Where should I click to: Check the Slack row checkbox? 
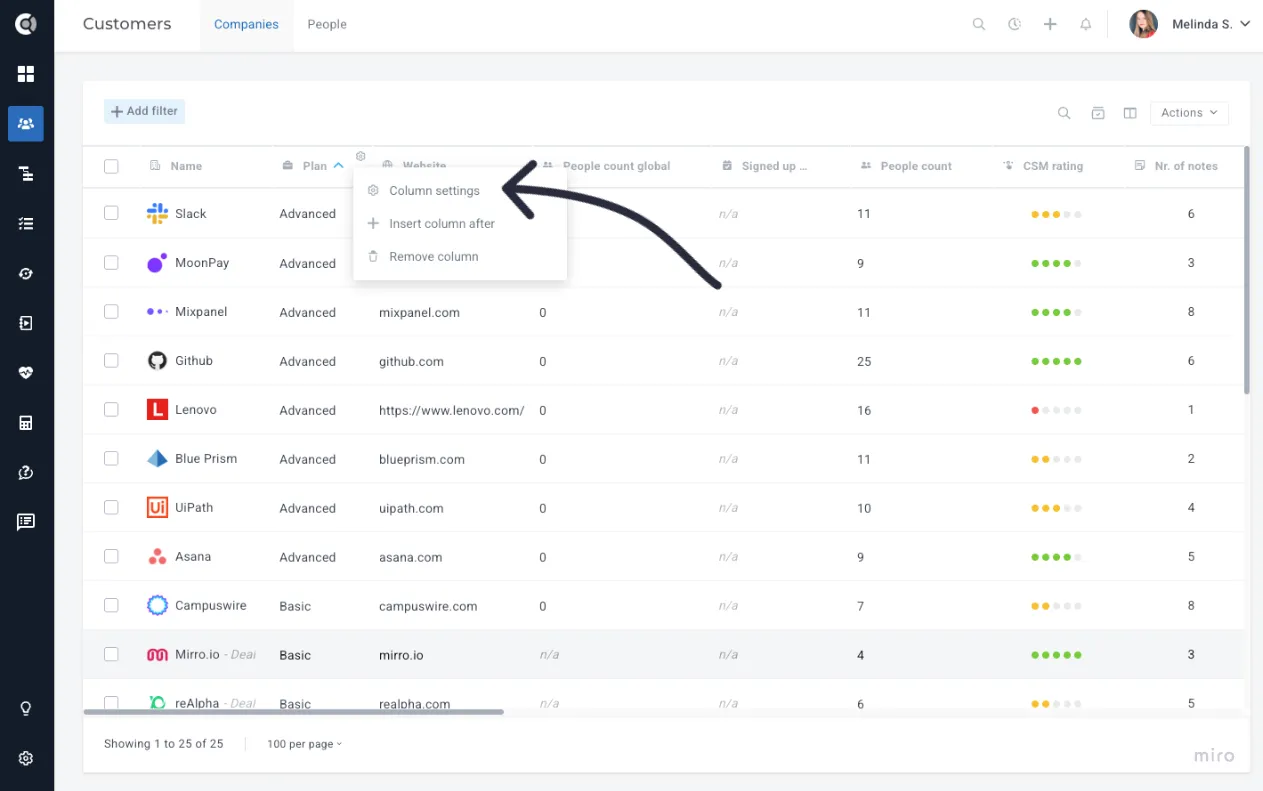pyautogui.click(x=111, y=213)
